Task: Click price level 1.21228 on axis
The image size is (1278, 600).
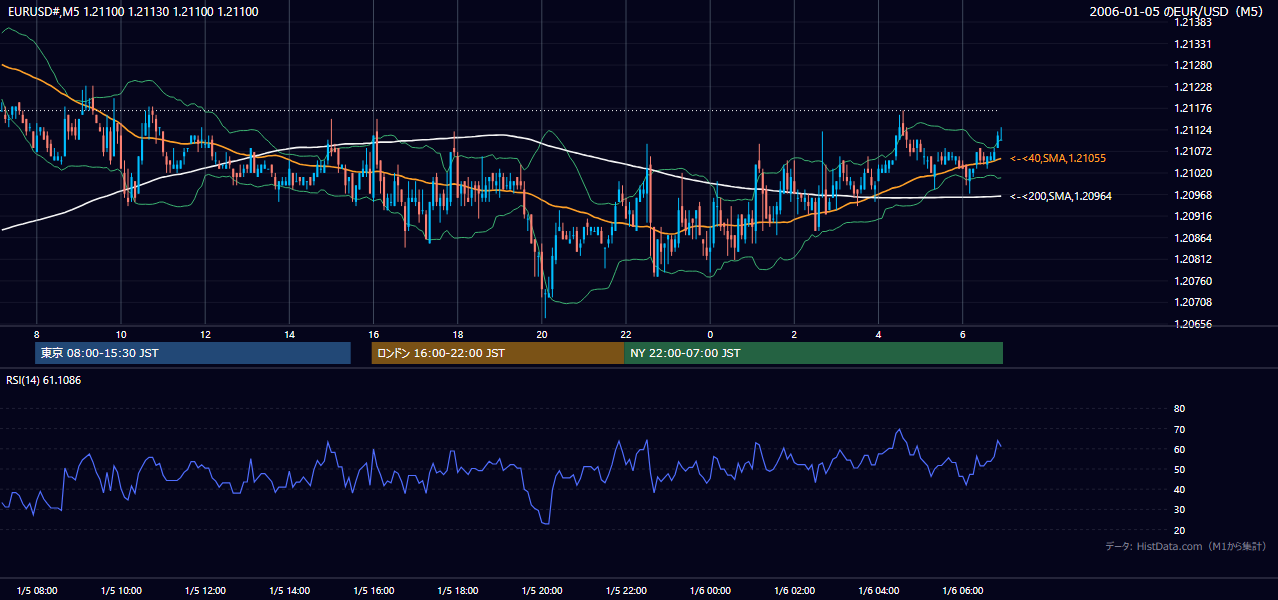Action: coord(1192,87)
